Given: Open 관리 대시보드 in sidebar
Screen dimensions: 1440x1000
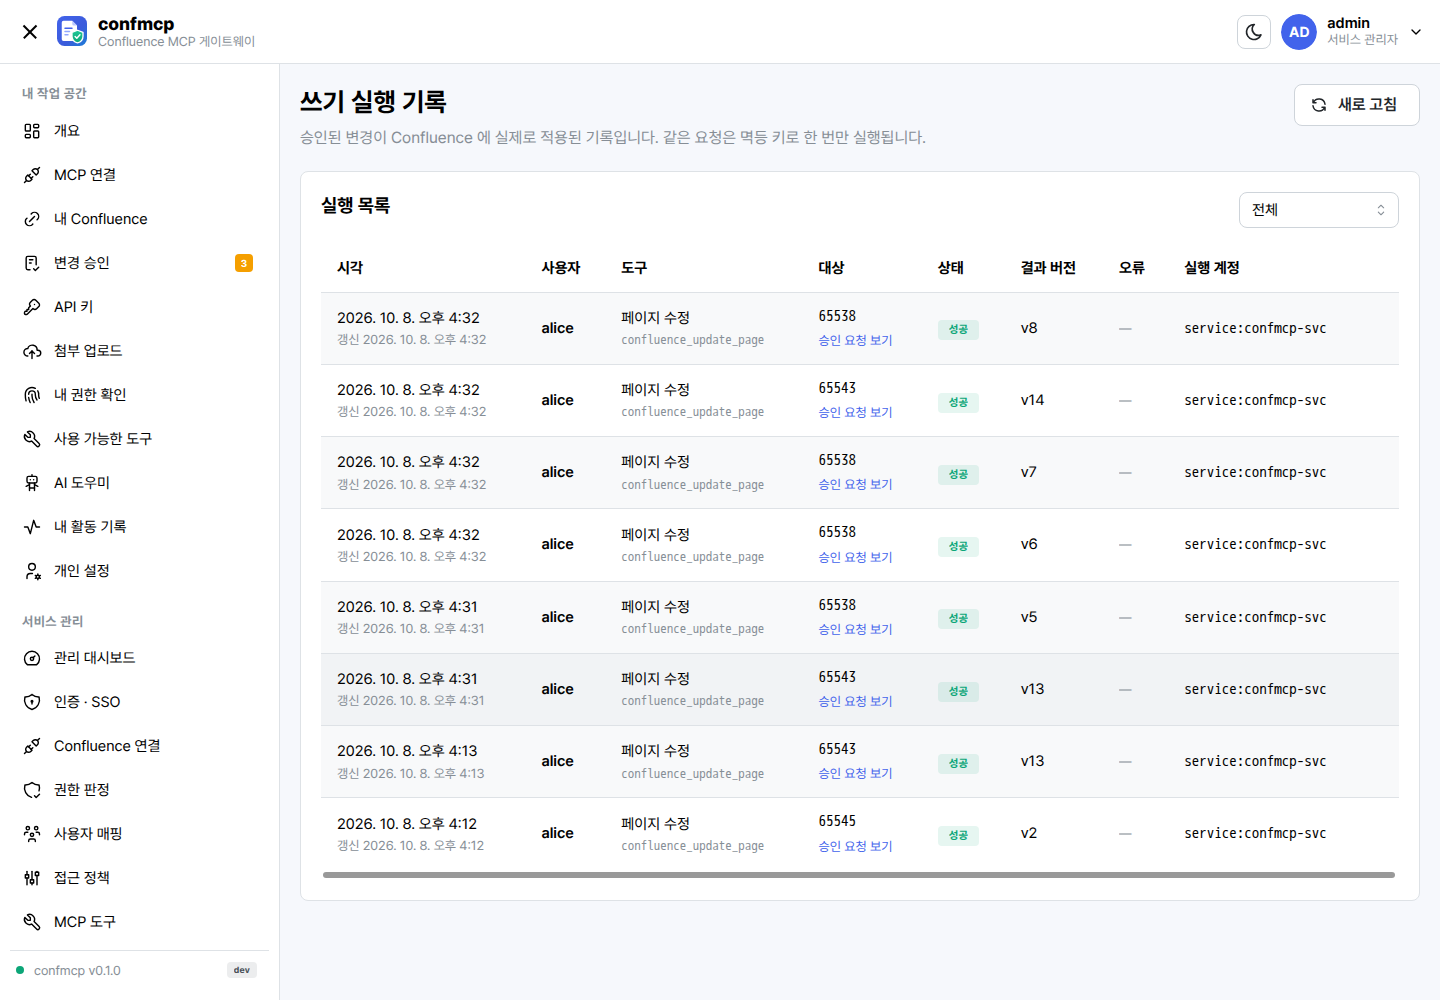Looking at the screenshot, I should click(x=139, y=658).
